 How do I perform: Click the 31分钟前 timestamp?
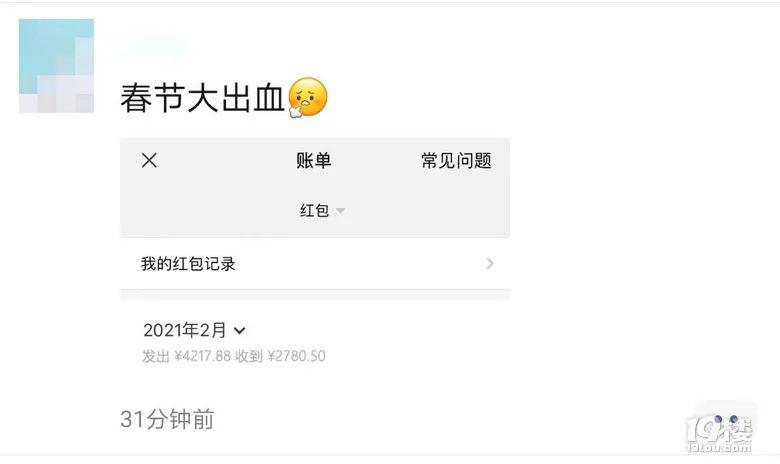pyautogui.click(x=167, y=419)
